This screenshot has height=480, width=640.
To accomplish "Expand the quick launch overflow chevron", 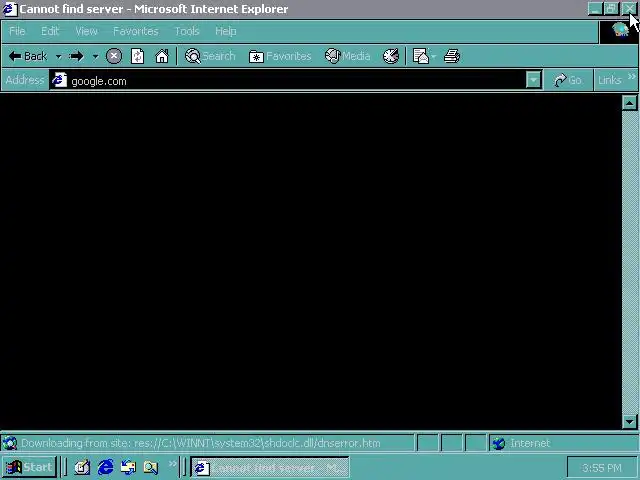I will tap(173, 464).
